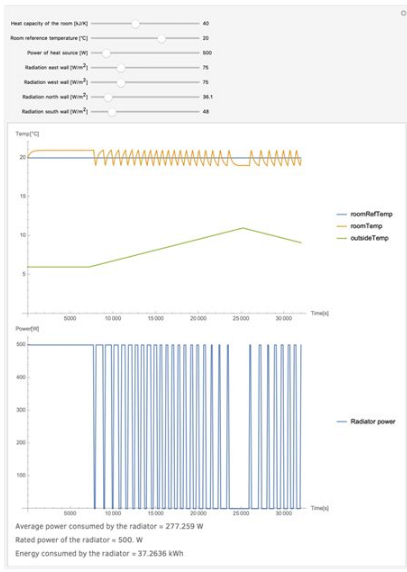Click the north wall radiation value 36.1
This screenshot has width=407, height=572.
[208, 97]
